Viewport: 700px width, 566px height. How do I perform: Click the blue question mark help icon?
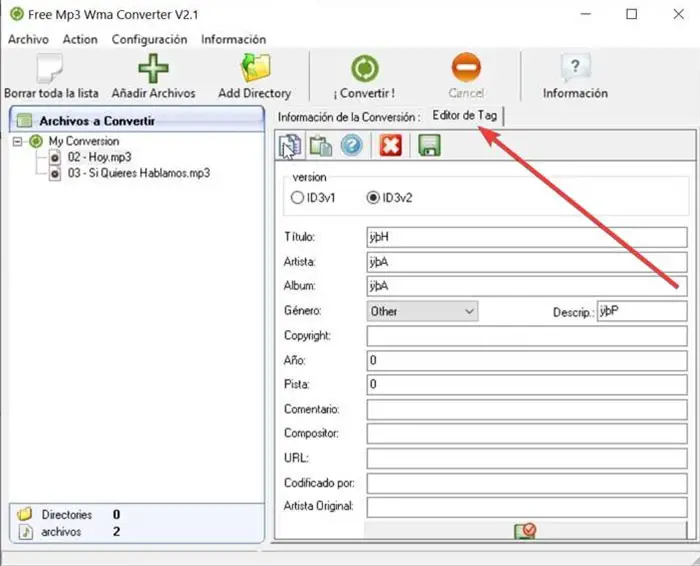[351, 146]
